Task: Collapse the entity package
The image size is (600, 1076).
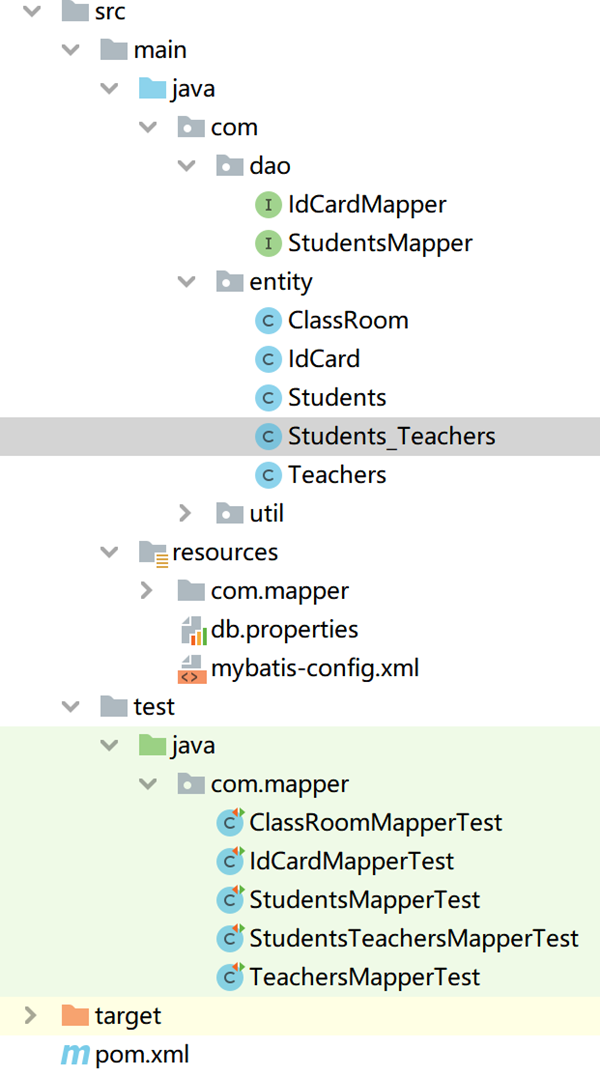Action: click(x=186, y=282)
